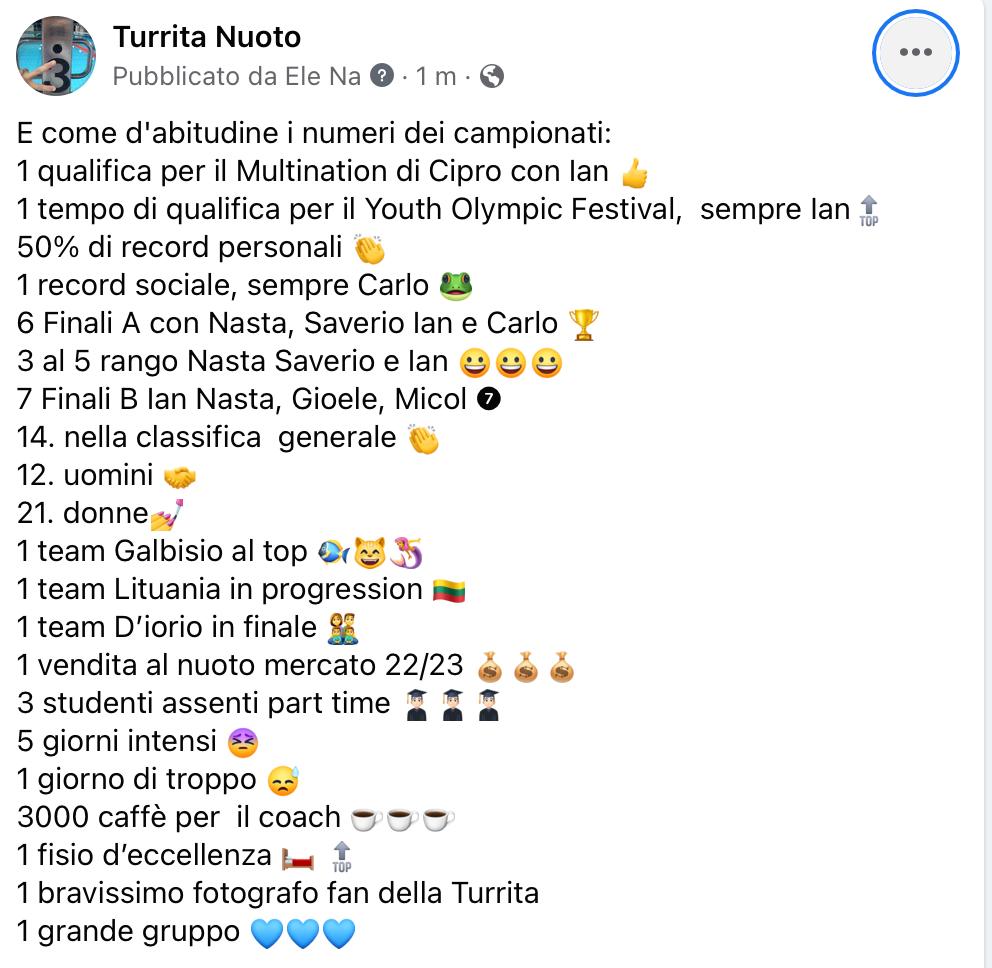Click the globe public audience icon

[x=492, y=77]
